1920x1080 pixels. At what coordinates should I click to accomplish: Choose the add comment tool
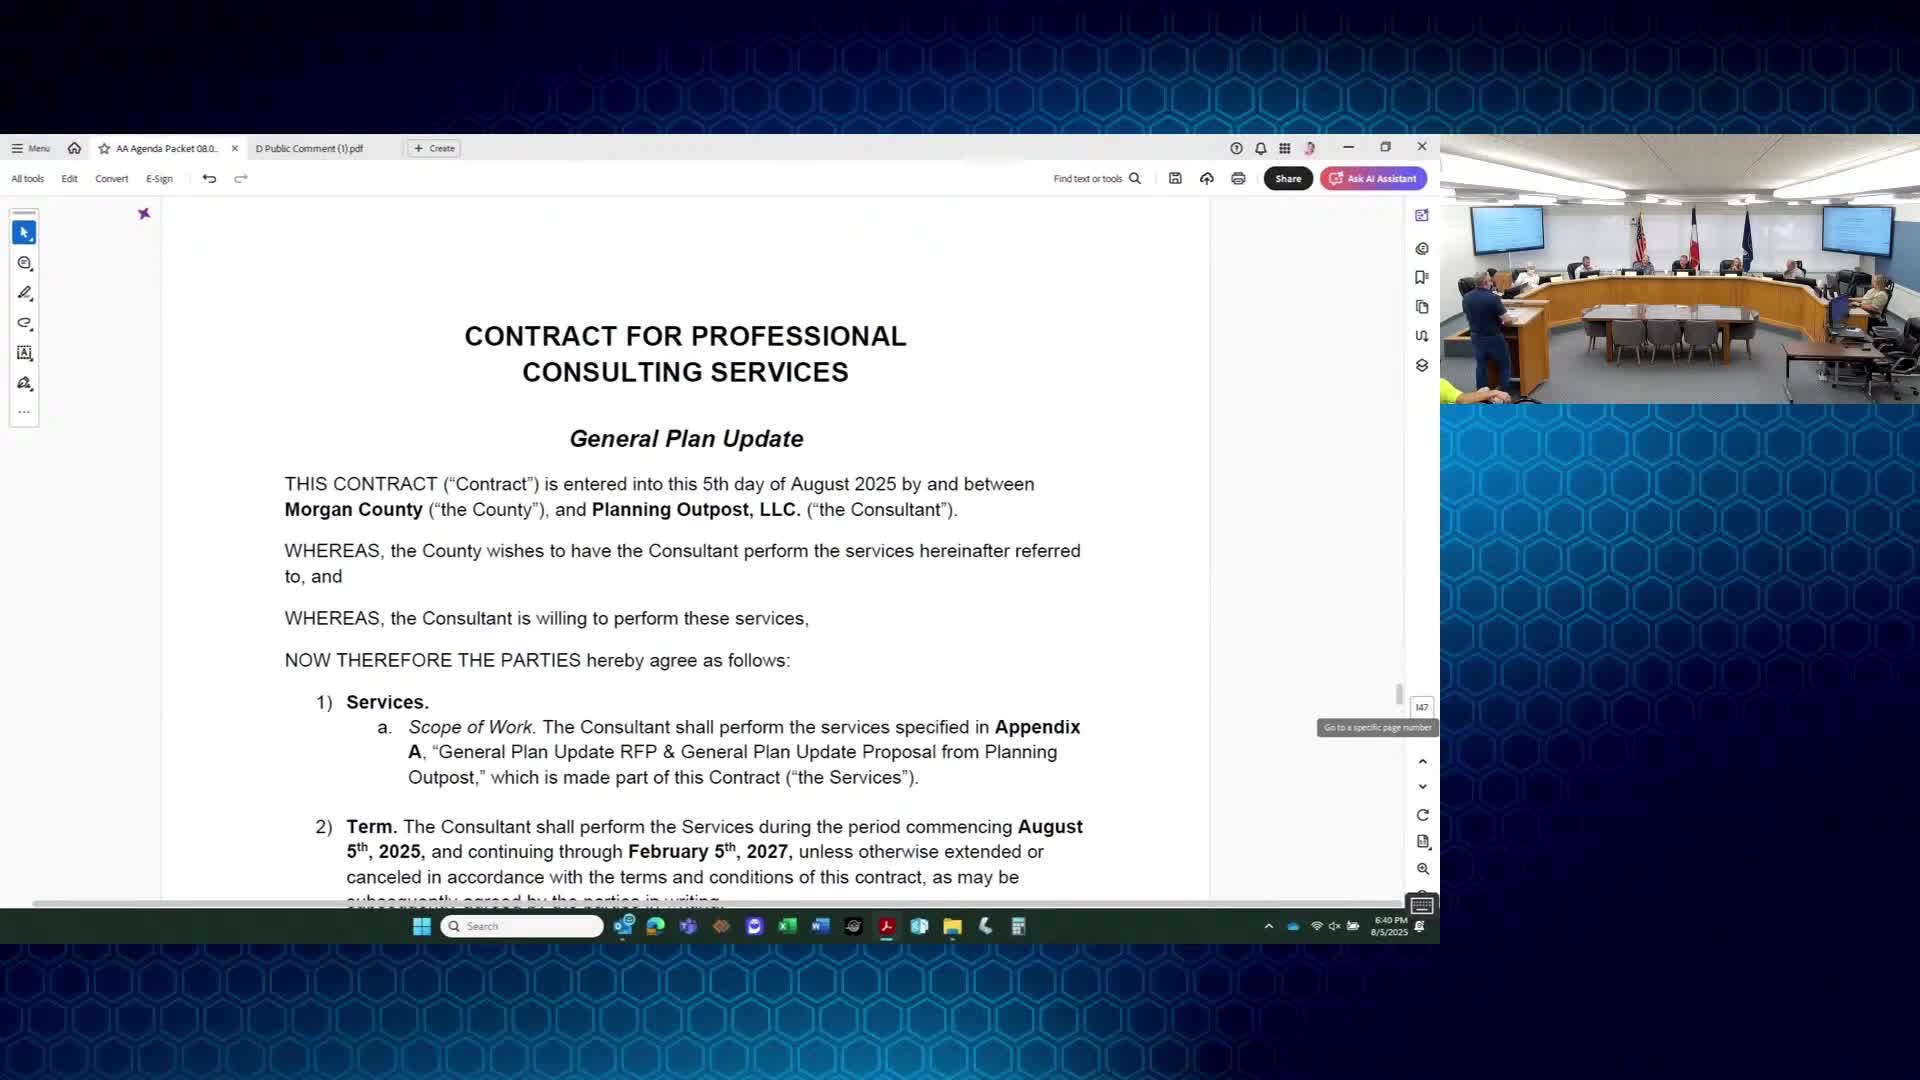[x=24, y=263]
